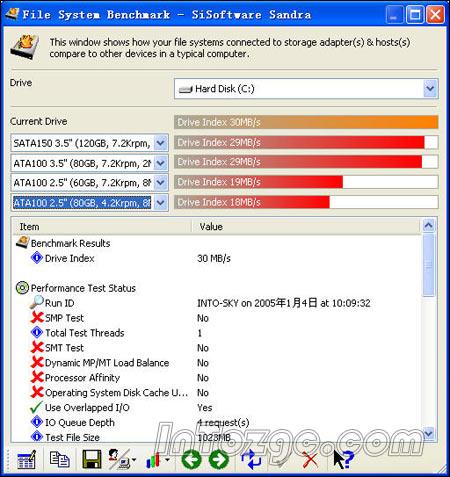Expand the SATA150 3.5" reference drive dropdown

pos(161,143)
